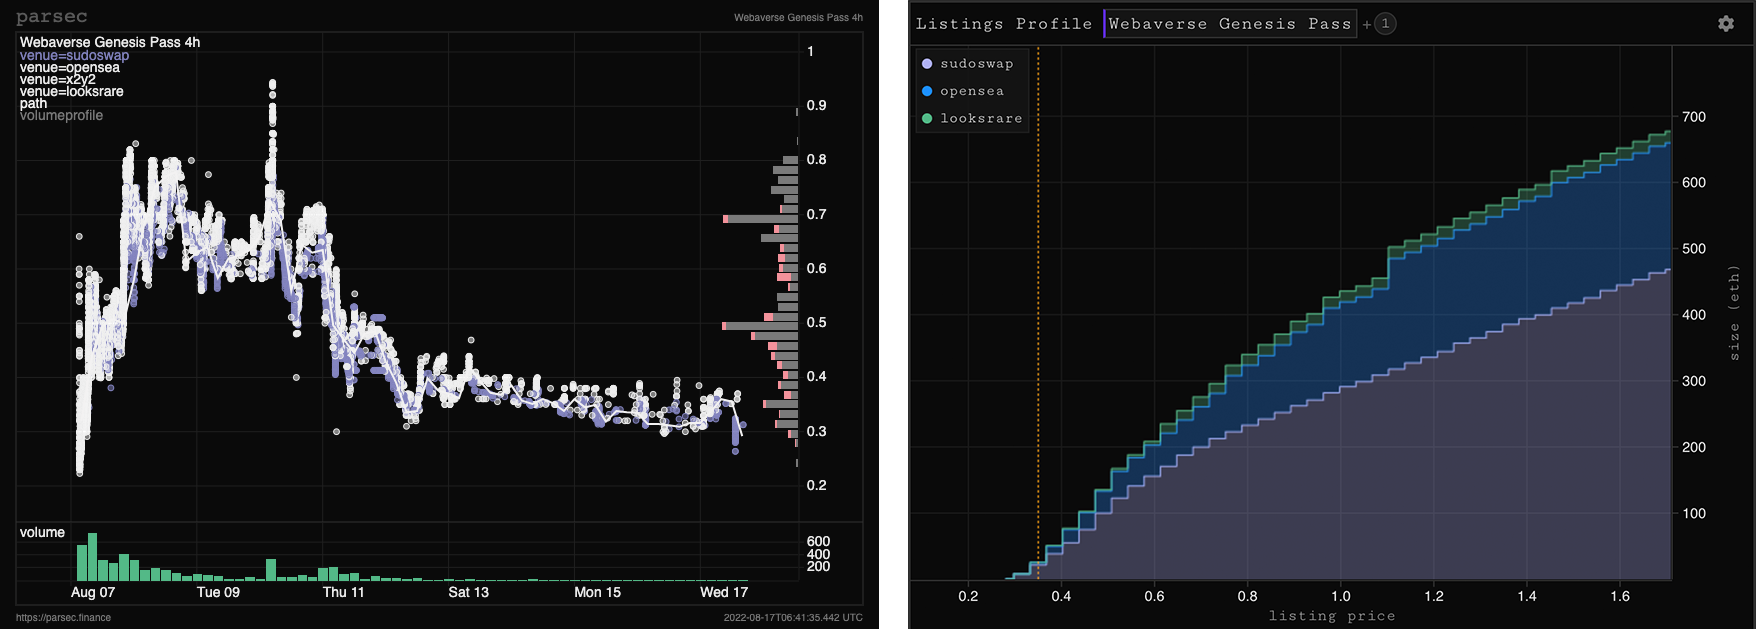The width and height of the screenshot is (1756, 629).
Task: Click the Wed 17 date axis label
Action: (724, 592)
